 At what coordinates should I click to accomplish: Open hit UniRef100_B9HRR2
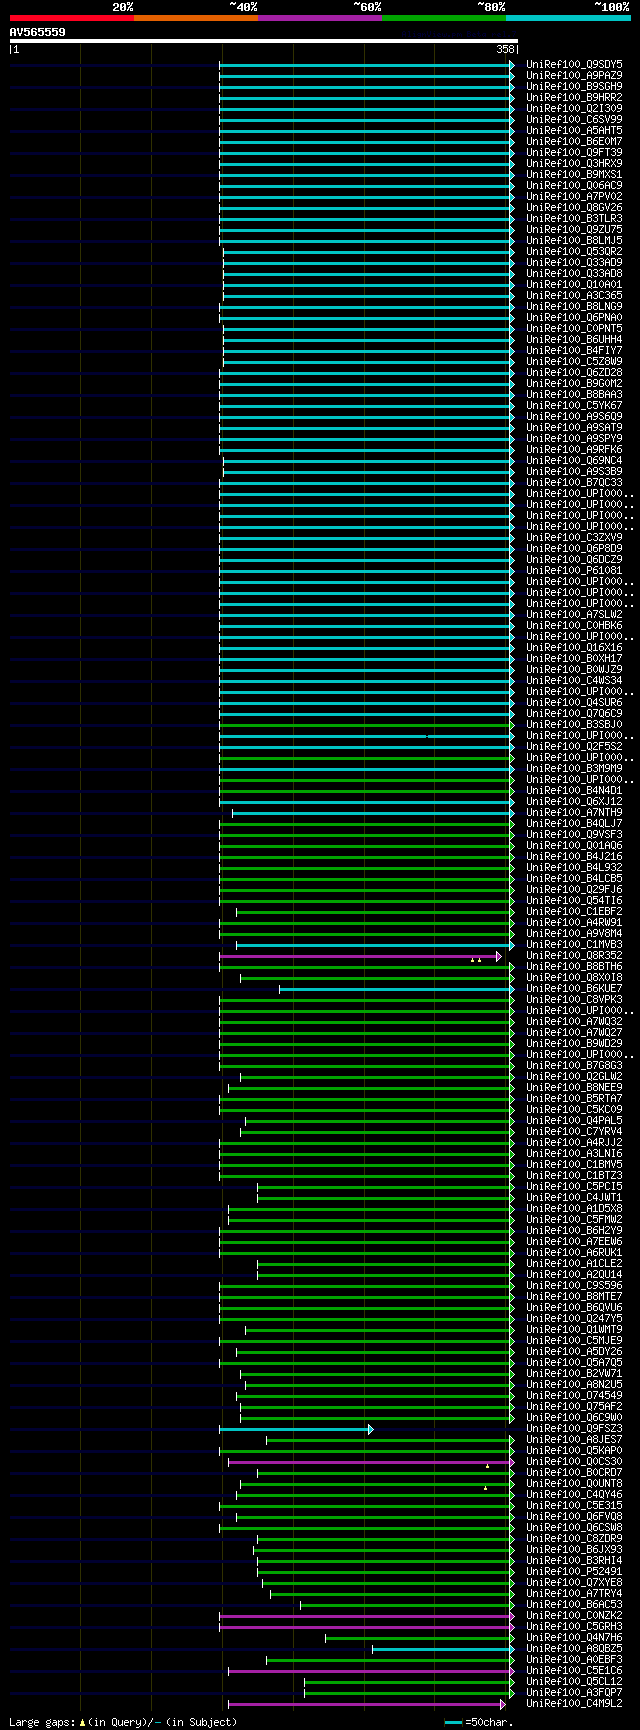coord(574,97)
